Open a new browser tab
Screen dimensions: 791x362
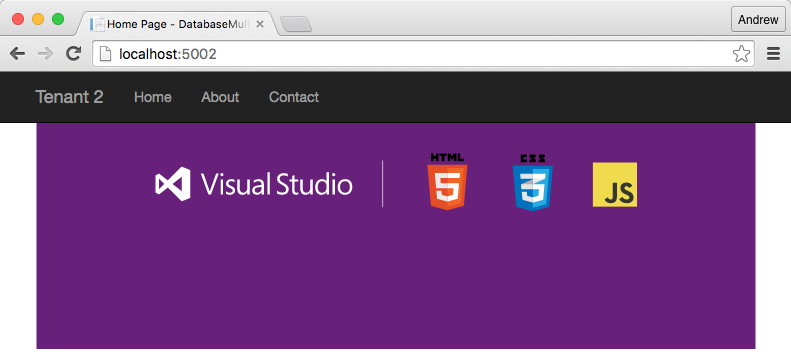(296, 24)
